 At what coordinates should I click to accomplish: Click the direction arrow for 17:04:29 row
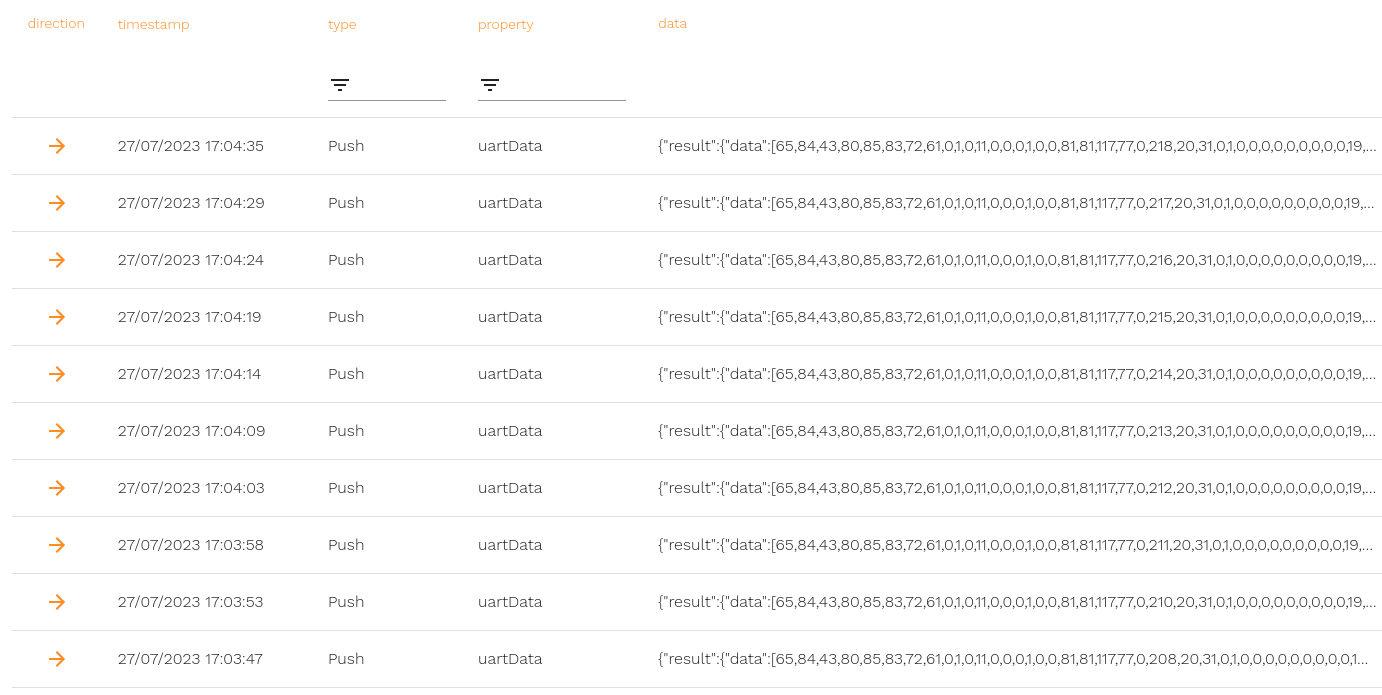click(x=57, y=203)
